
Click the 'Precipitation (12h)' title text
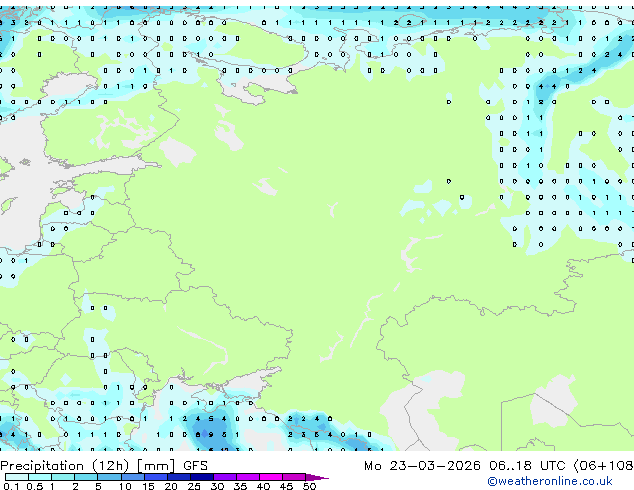(x=64, y=466)
